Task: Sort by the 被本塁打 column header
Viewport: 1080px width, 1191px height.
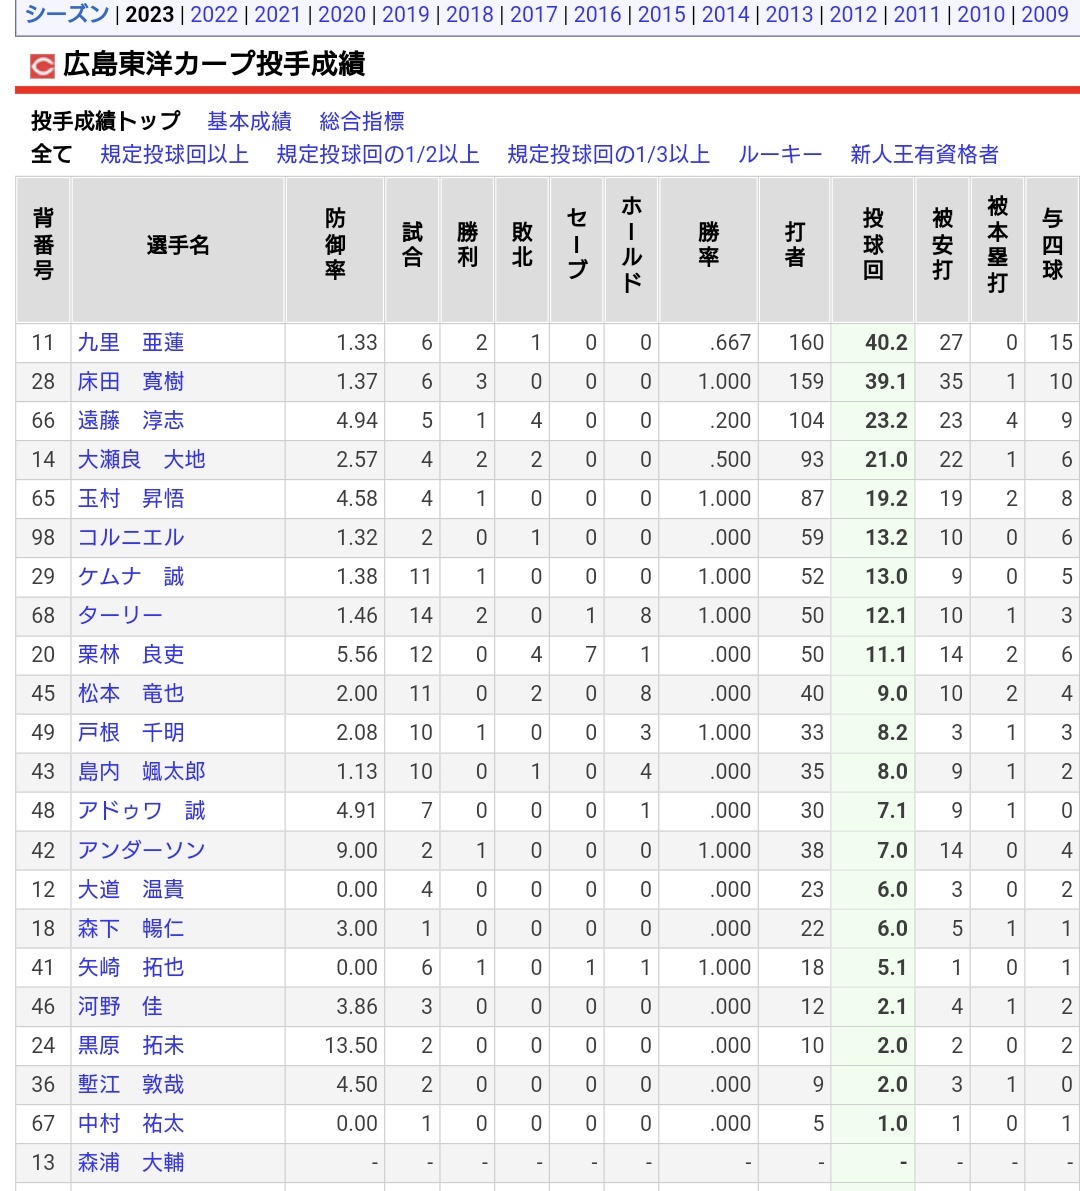Action: pyautogui.click(x=997, y=250)
